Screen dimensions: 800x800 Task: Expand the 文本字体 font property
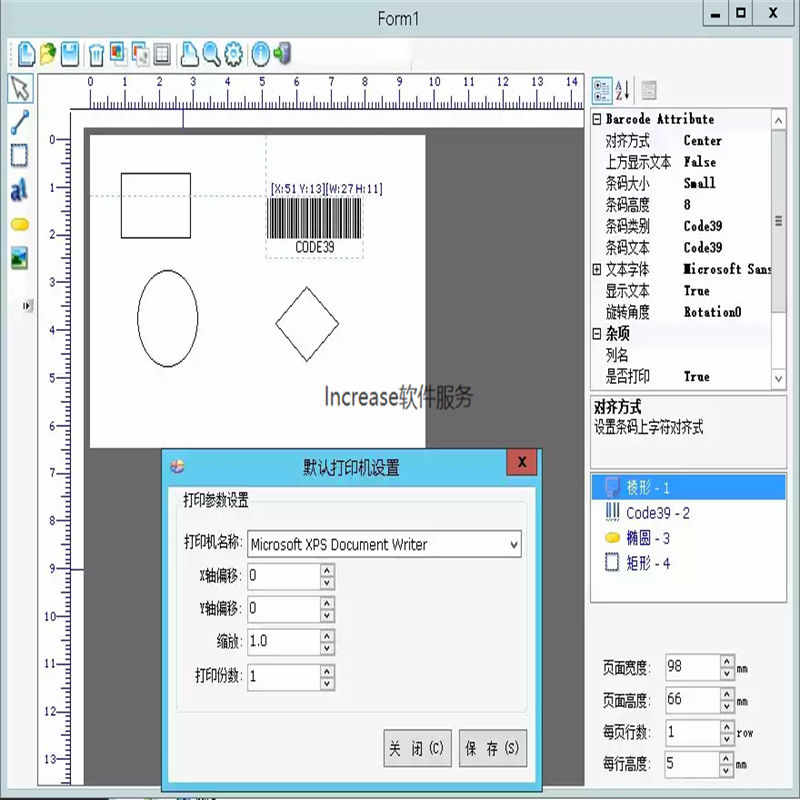(597, 269)
